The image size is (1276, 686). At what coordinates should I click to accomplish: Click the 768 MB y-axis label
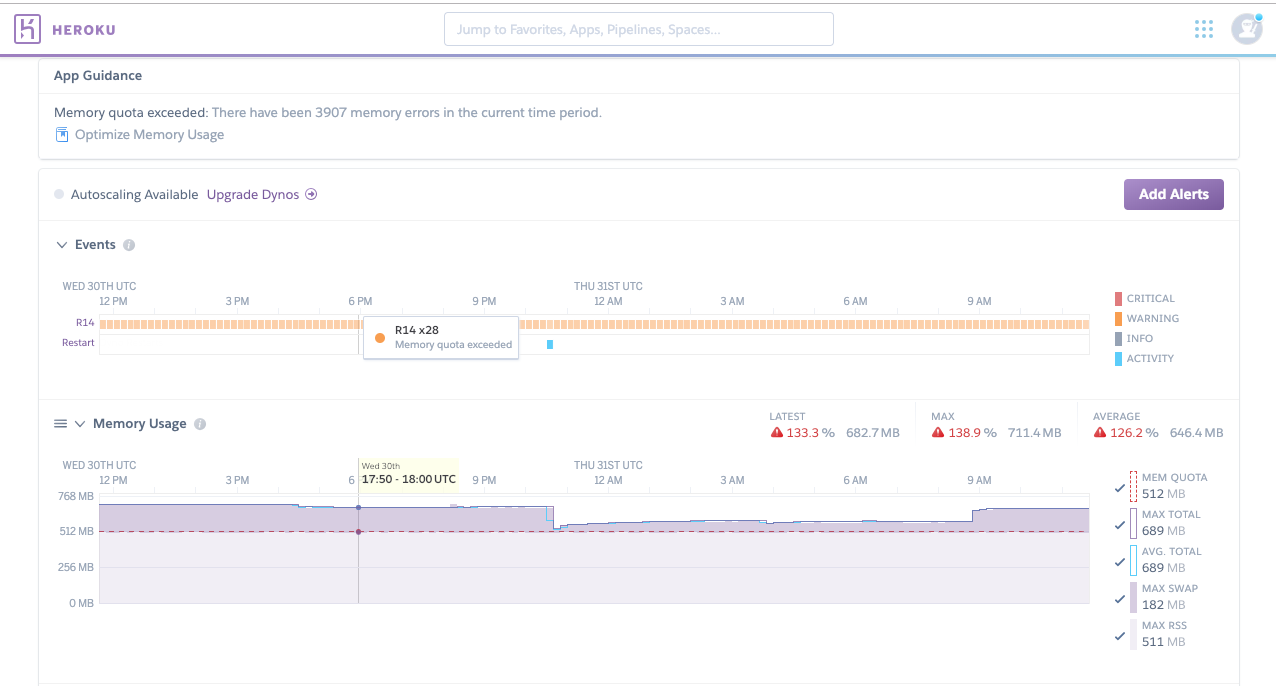76,497
